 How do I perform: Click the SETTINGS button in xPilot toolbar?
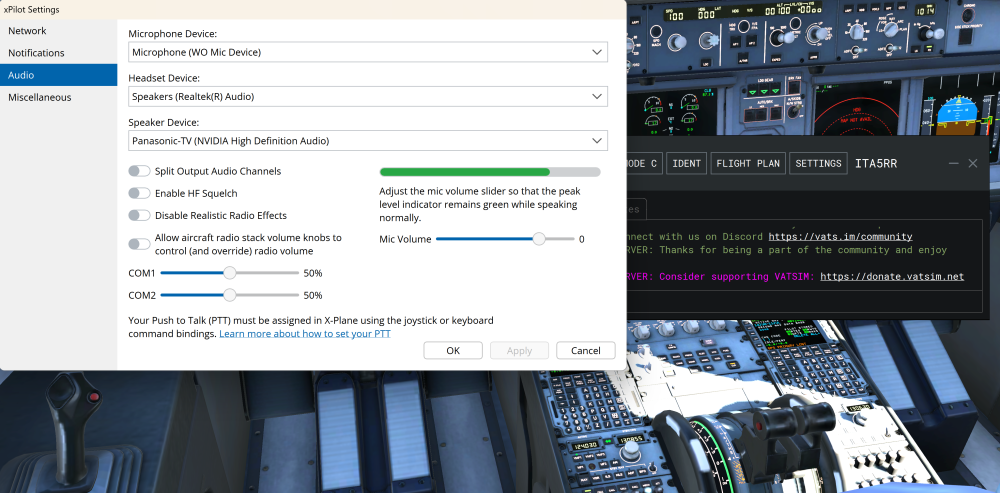818,163
